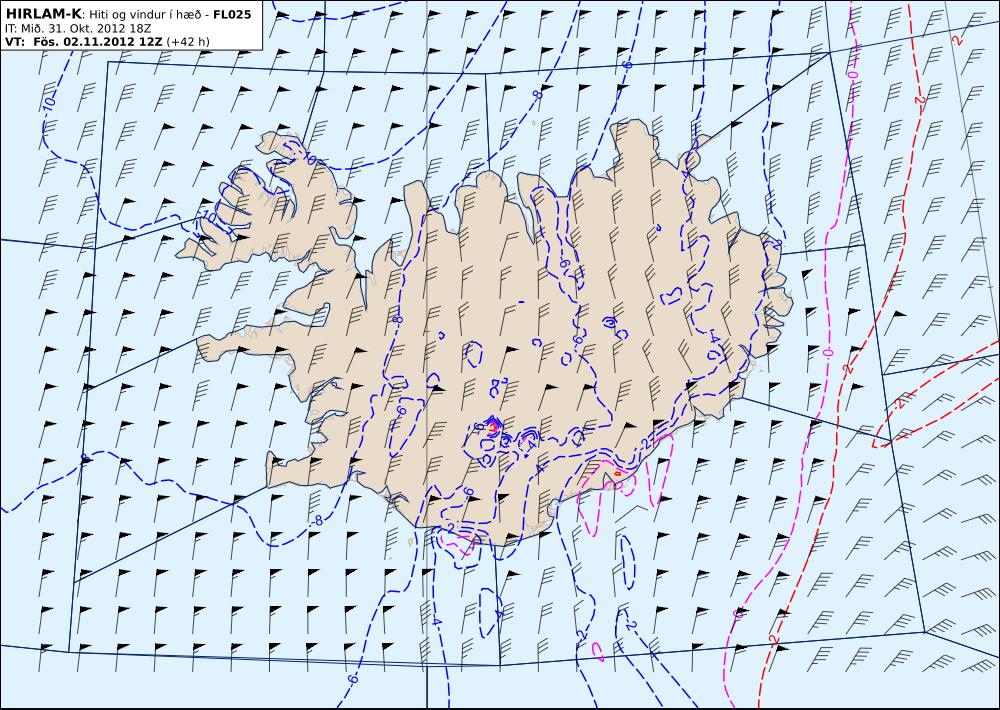Click the 'VT: Fös. 02.11.2012 12Z' valid time

tap(84, 42)
